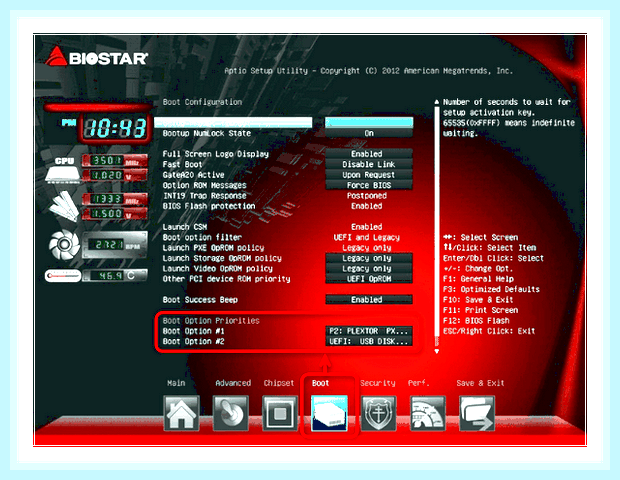Toggle Boot Success Beep Enabled value

(369, 300)
